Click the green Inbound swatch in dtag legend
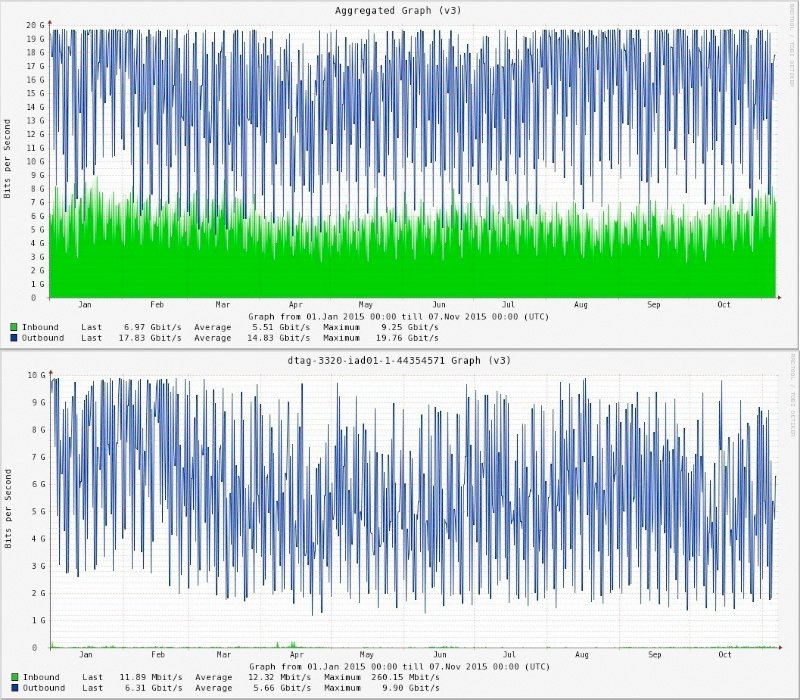Image resolution: width=800 pixels, height=700 pixels. click(x=14, y=677)
